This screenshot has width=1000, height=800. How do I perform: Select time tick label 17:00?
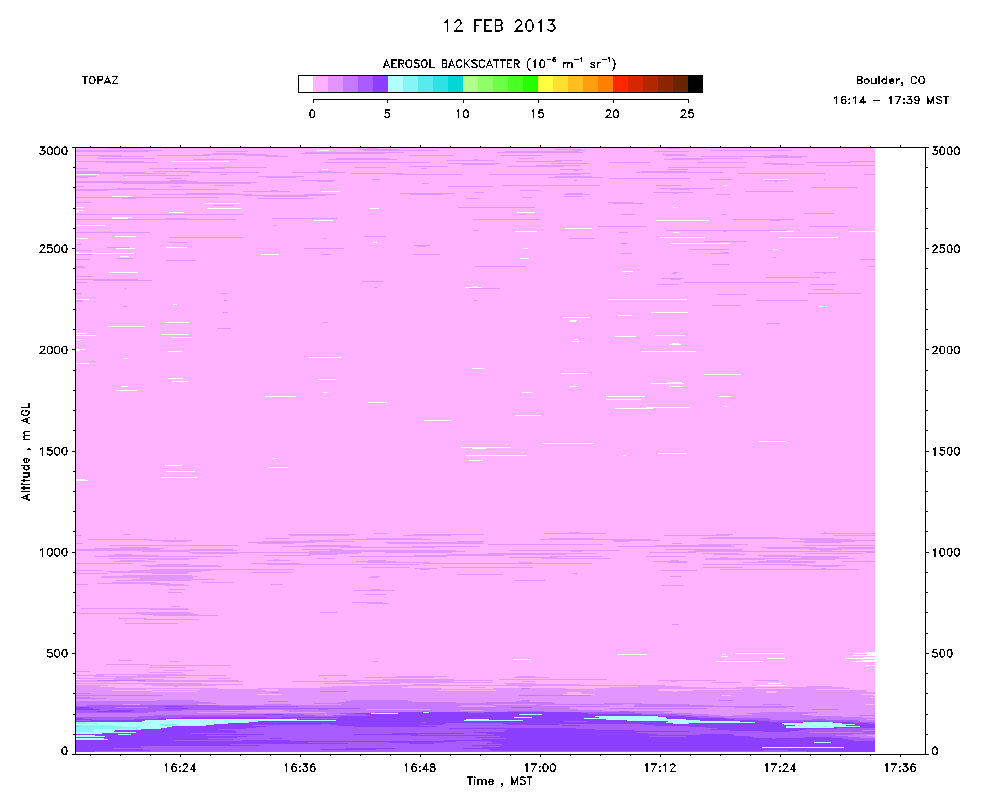[x=540, y=768]
